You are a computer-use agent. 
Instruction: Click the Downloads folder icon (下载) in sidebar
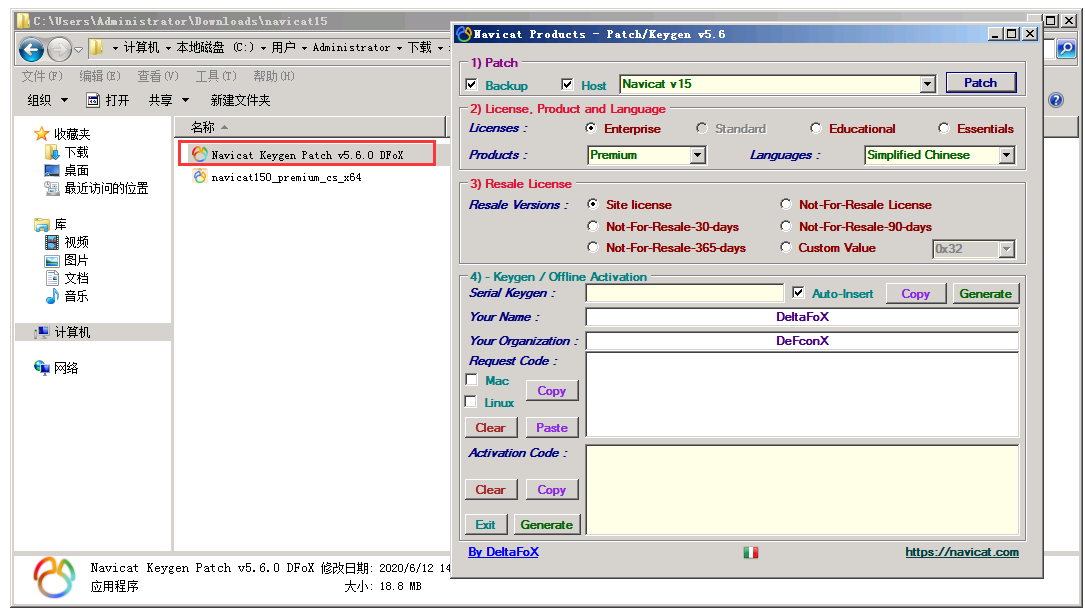click(x=52, y=152)
